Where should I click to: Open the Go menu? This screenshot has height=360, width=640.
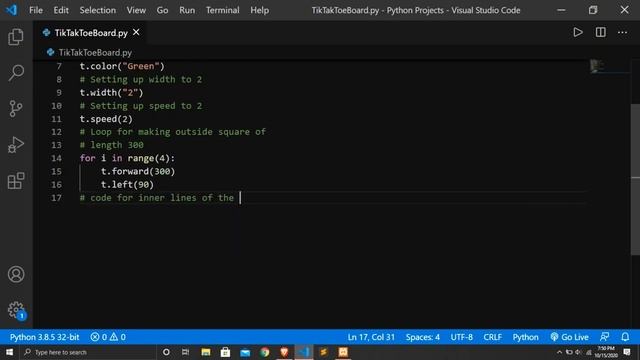[162, 10]
